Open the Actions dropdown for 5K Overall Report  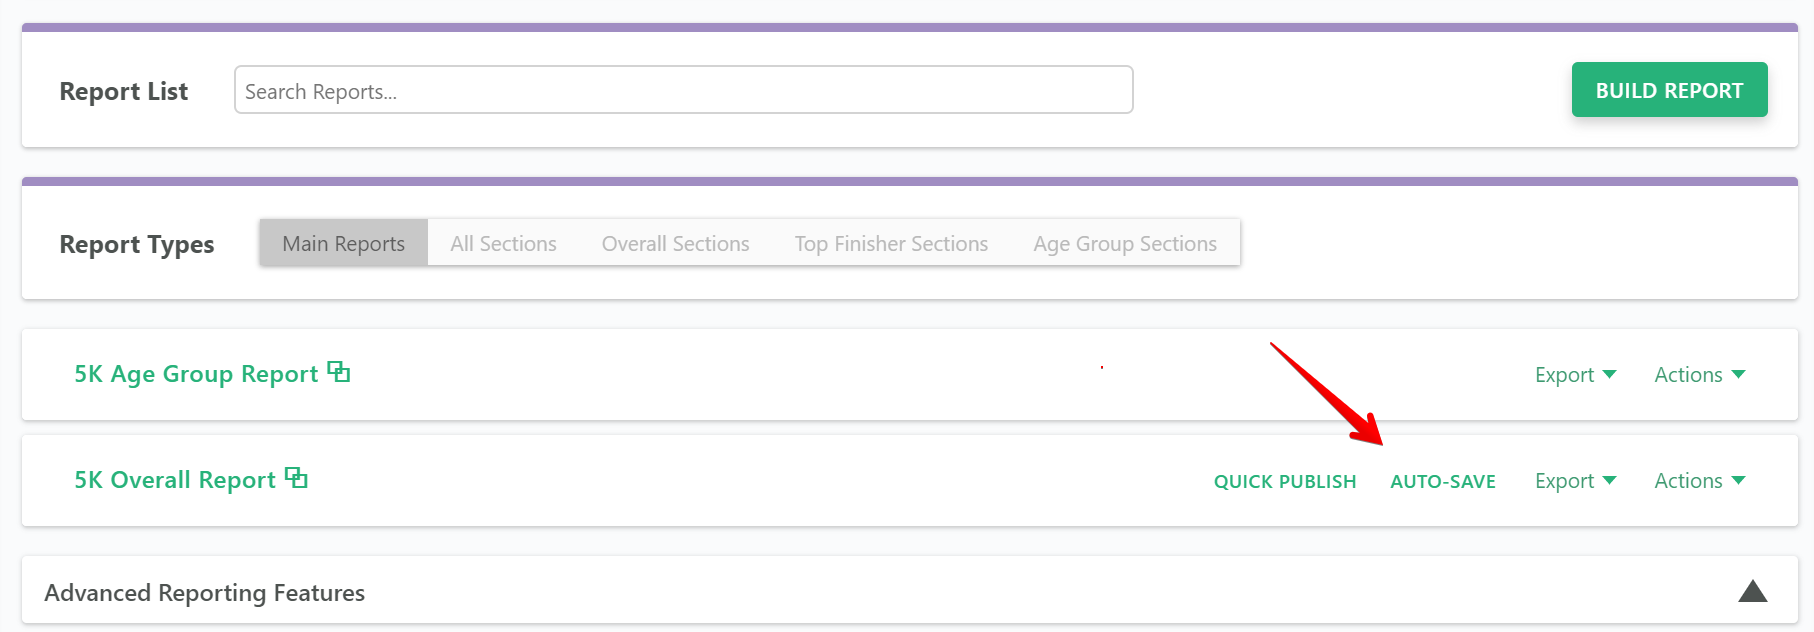(x=1697, y=480)
